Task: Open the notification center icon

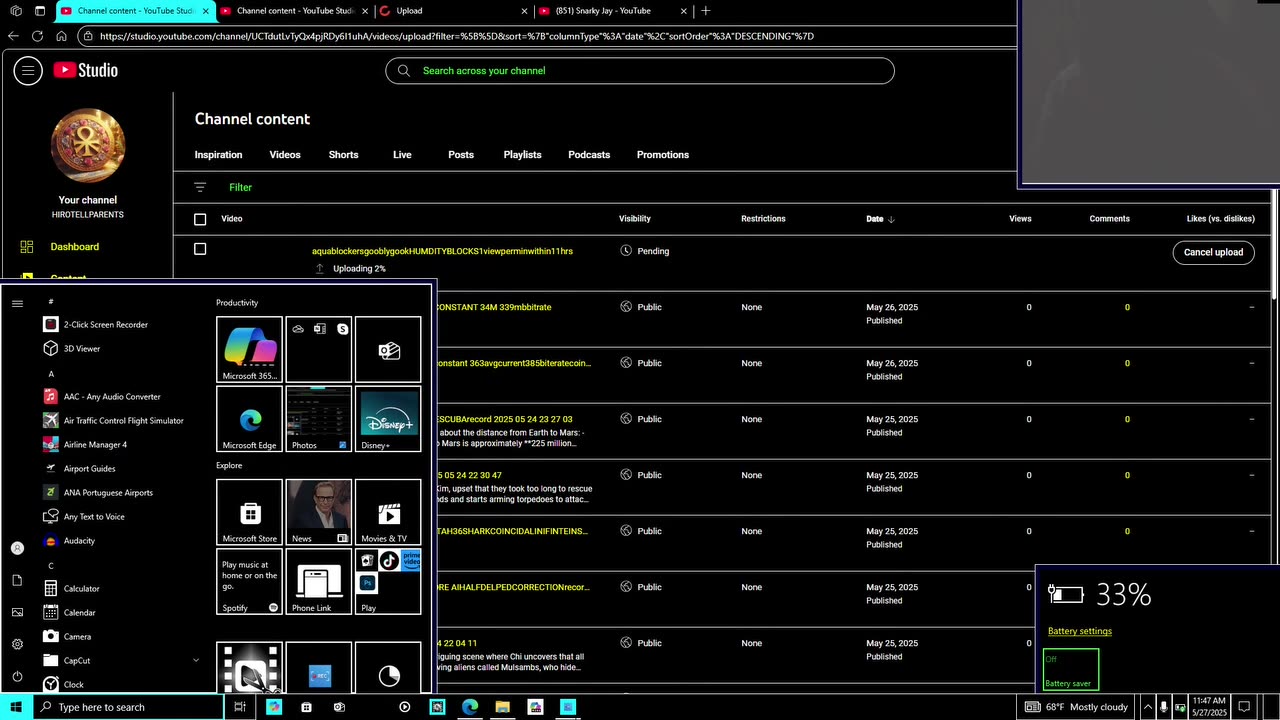Action: (x=1244, y=707)
